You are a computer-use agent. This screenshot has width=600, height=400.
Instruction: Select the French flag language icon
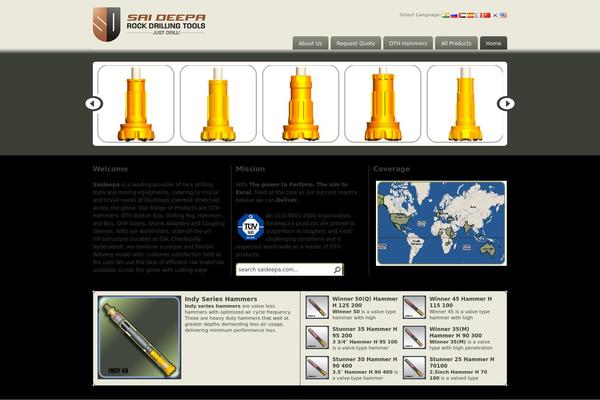click(479, 15)
